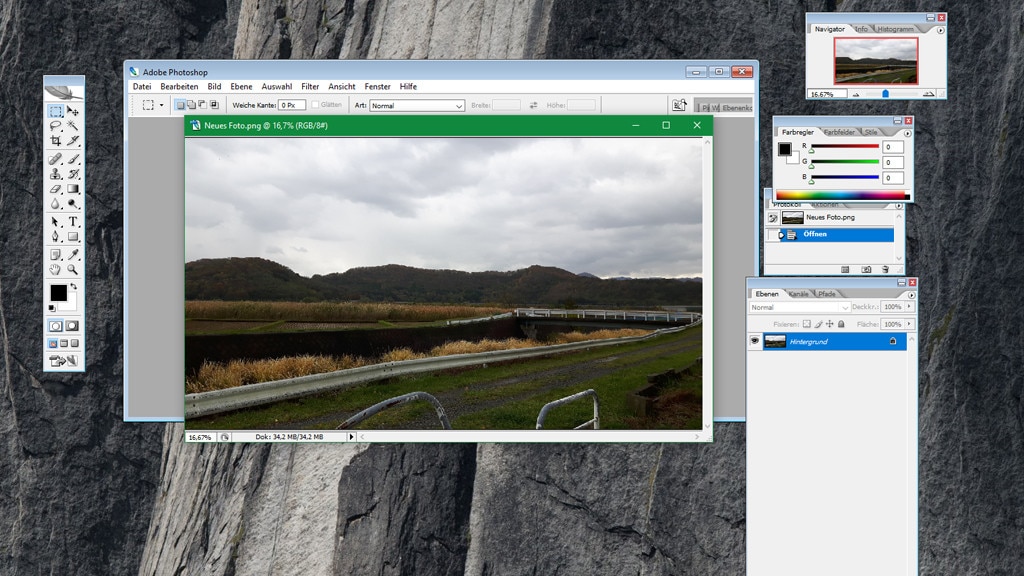Pick the Lasso tool
Viewport: 1024px width, 576px height.
click(x=56, y=126)
